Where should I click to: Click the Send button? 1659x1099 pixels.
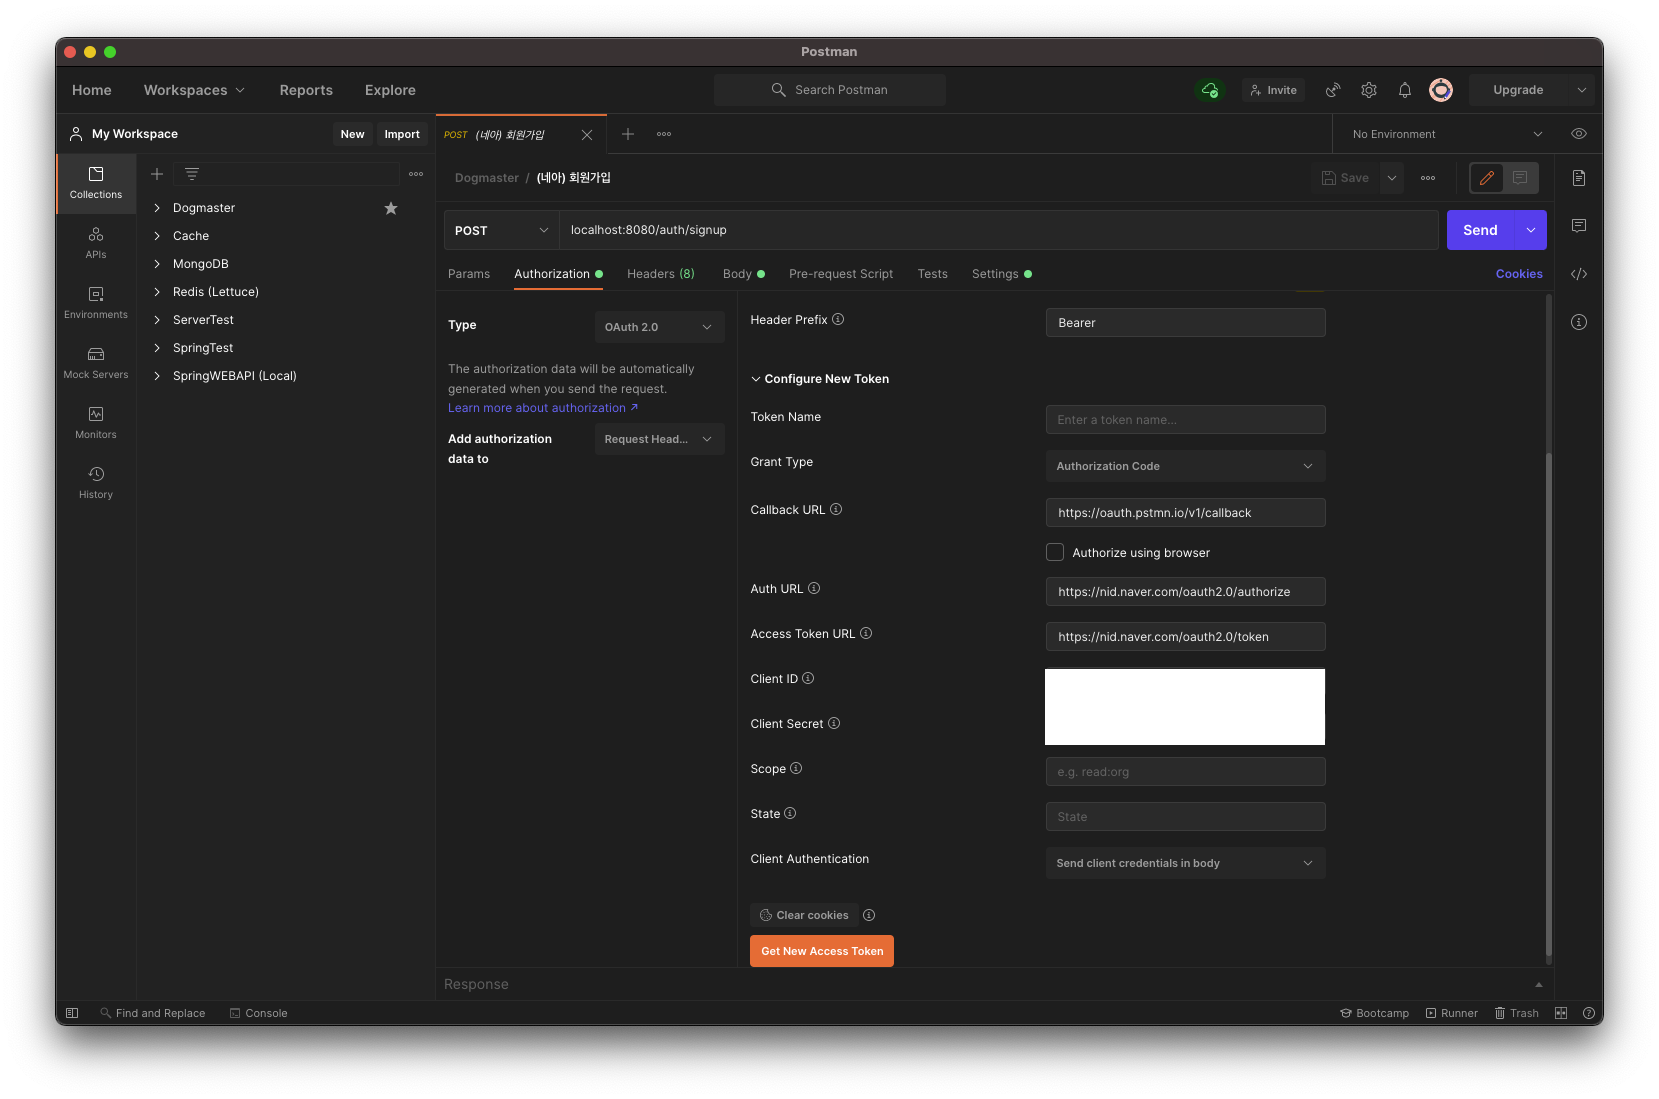coord(1480,230)
